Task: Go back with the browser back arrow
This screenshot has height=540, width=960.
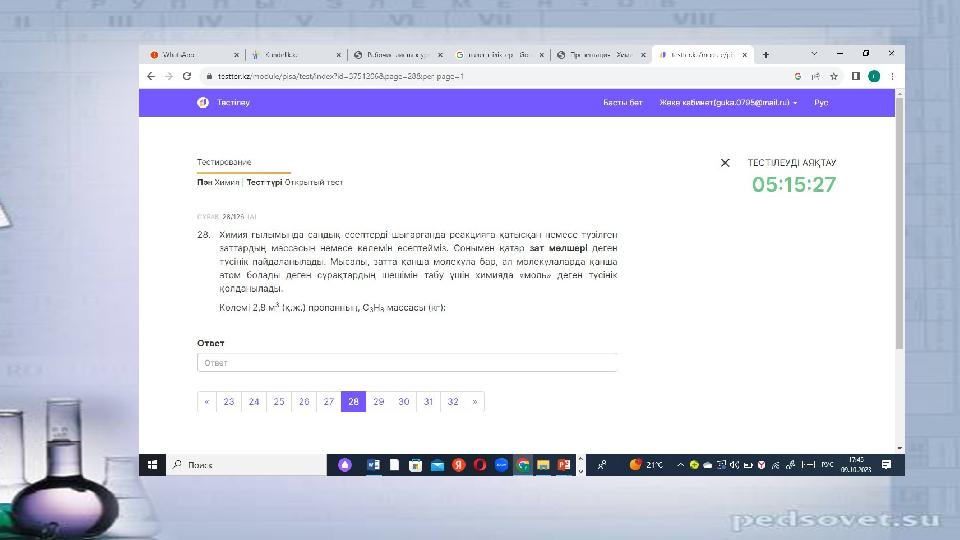Action: click(151, 77)
